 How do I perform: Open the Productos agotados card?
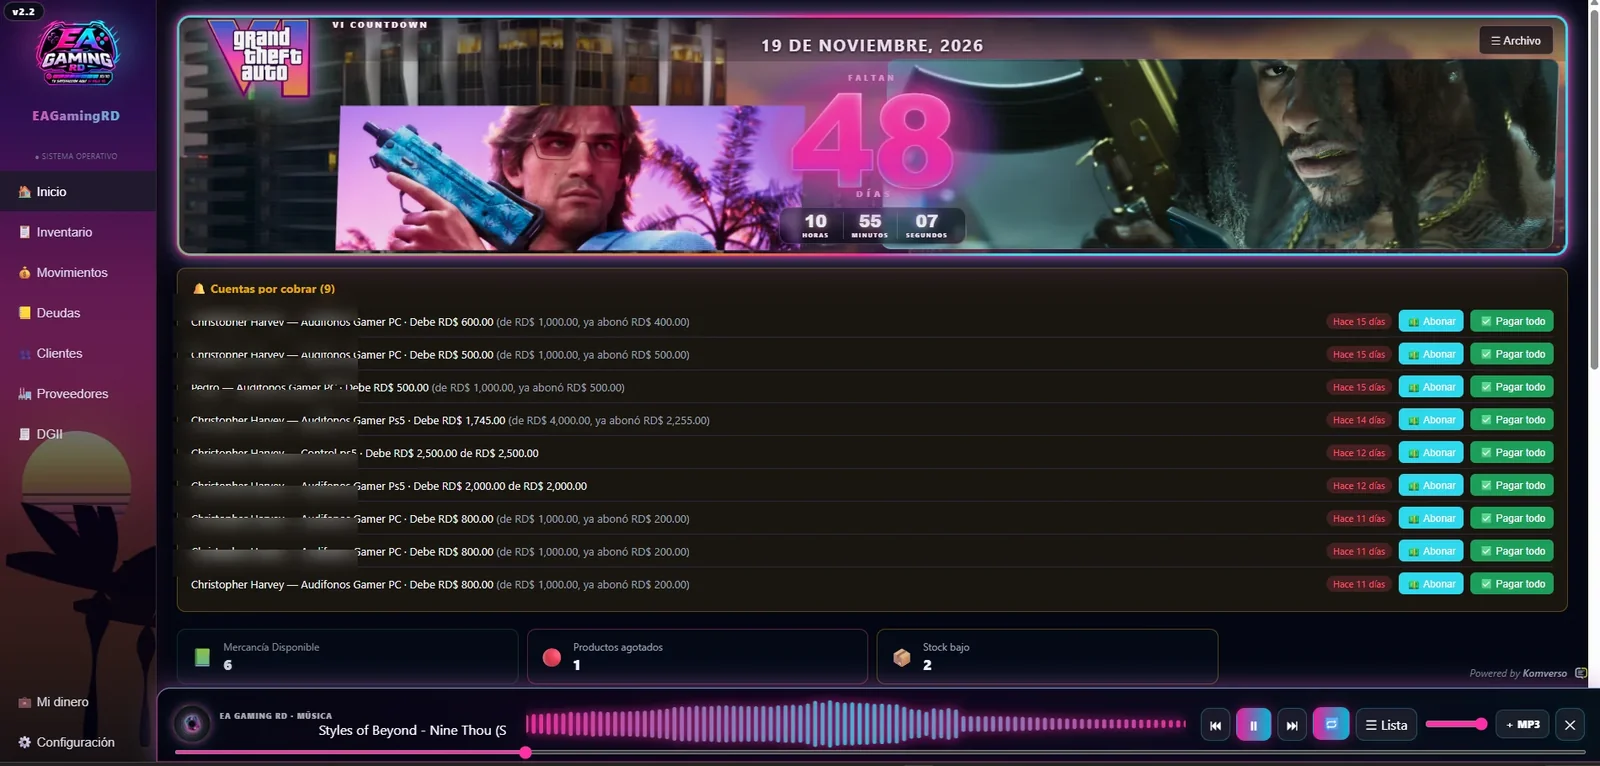tap(697, 656)
